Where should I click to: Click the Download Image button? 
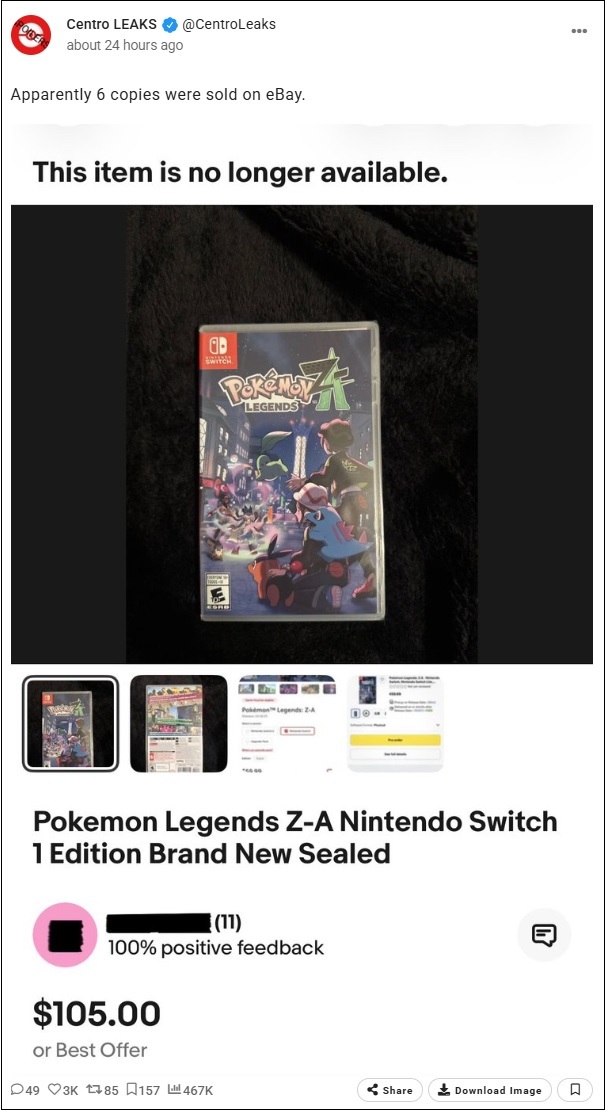click(x=490, y=1090)
